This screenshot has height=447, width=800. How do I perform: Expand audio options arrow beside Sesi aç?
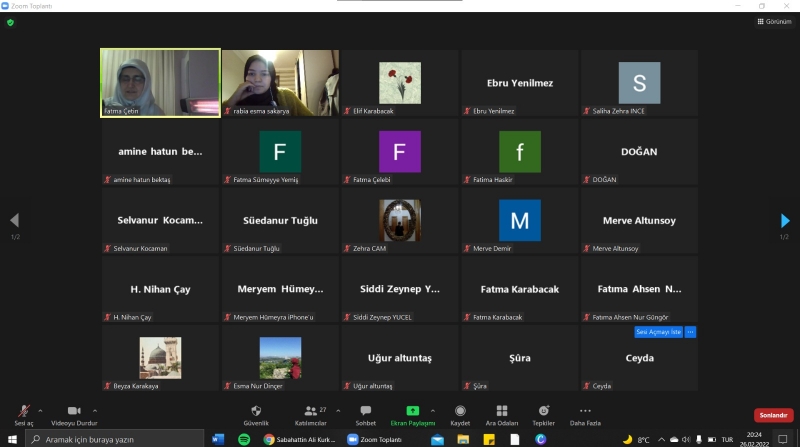point(40,410)
